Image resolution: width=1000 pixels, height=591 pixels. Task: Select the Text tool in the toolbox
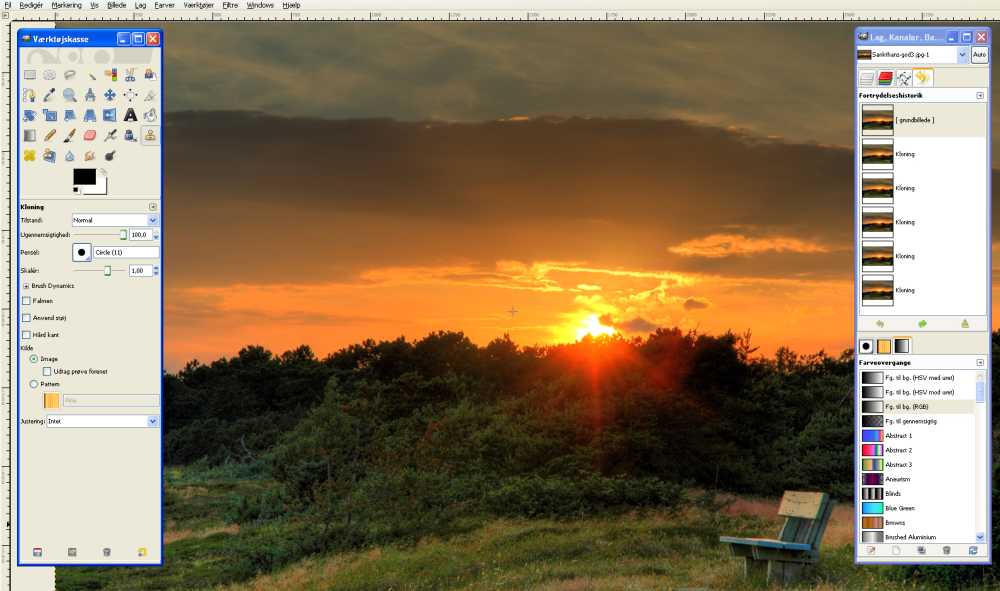tap(130, 115)
